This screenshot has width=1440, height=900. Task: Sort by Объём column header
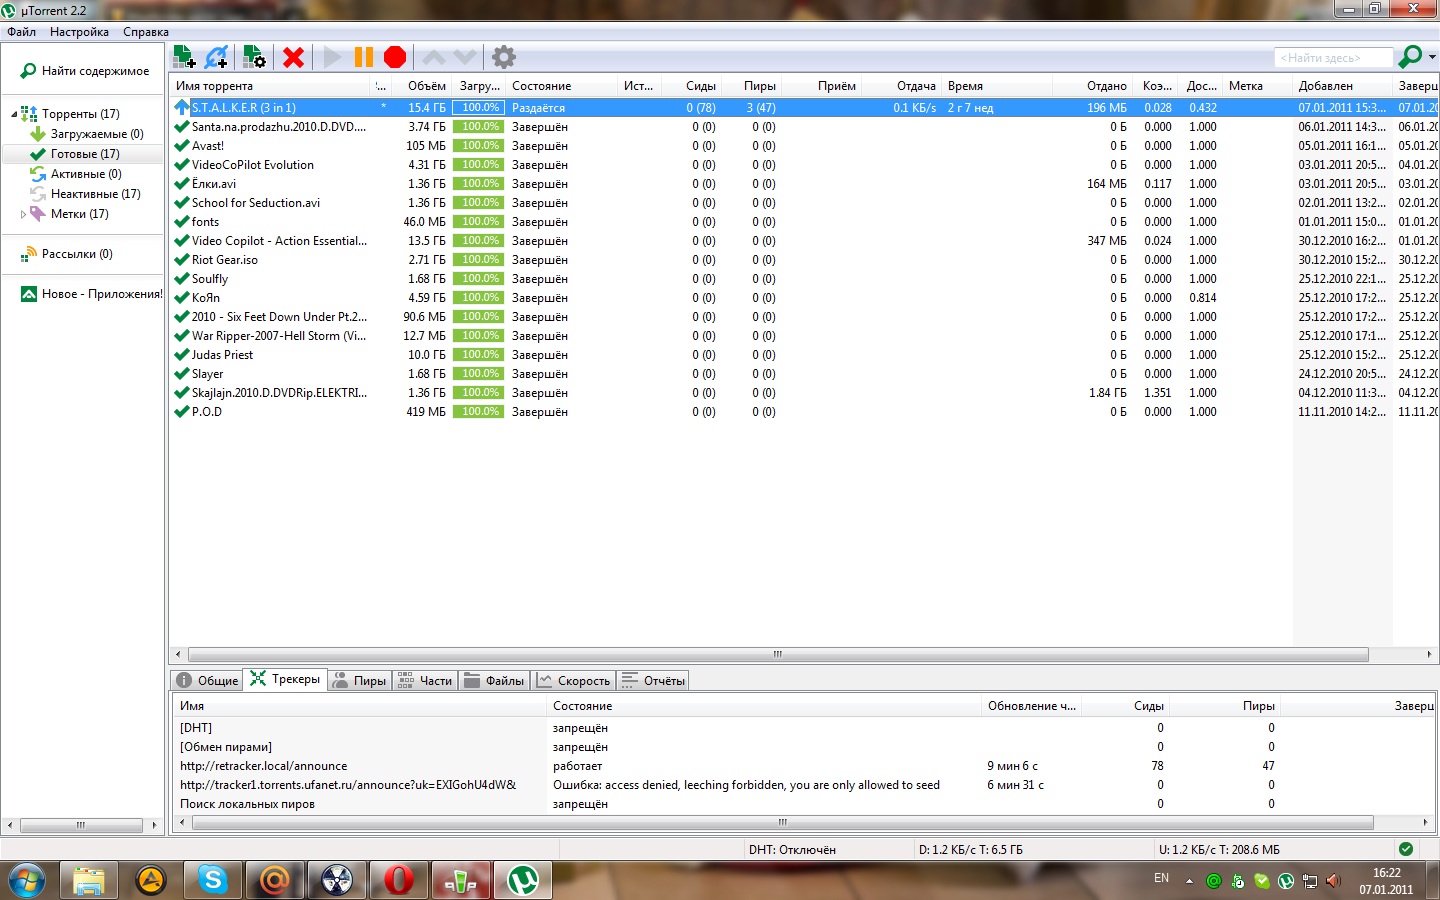(x=422, y=86)
